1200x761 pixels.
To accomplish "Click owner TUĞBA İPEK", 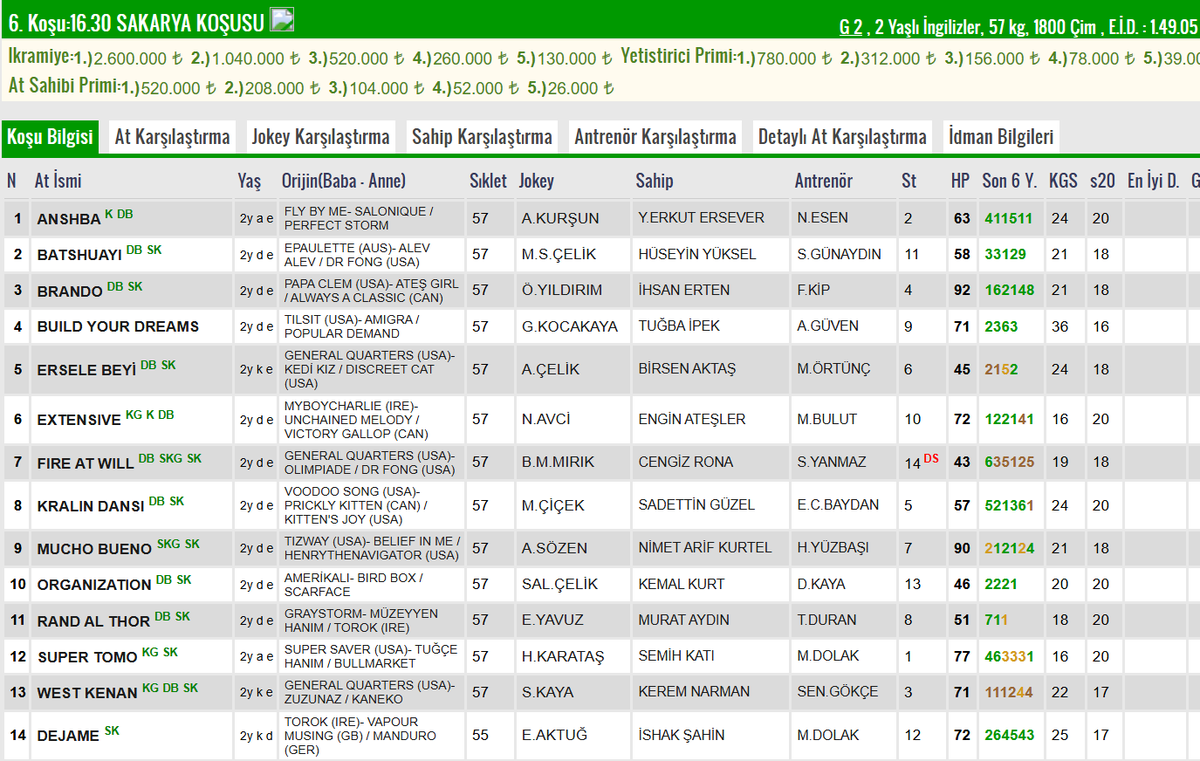I will pyautogui.click(x=679, y=326).
